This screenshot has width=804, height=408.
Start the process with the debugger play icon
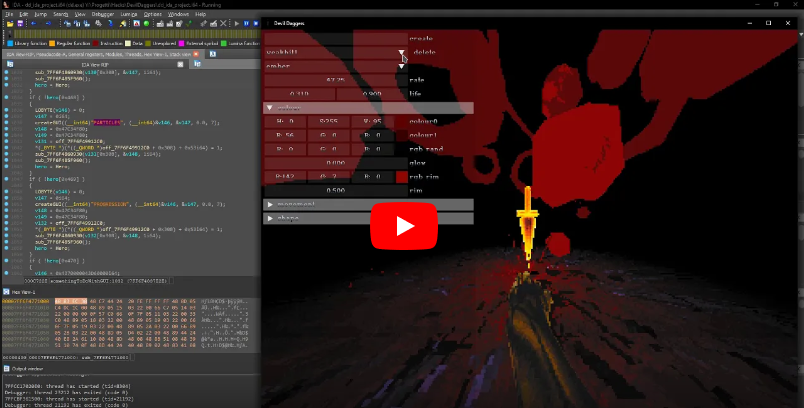pyautogui.click(x=236, y=24)
